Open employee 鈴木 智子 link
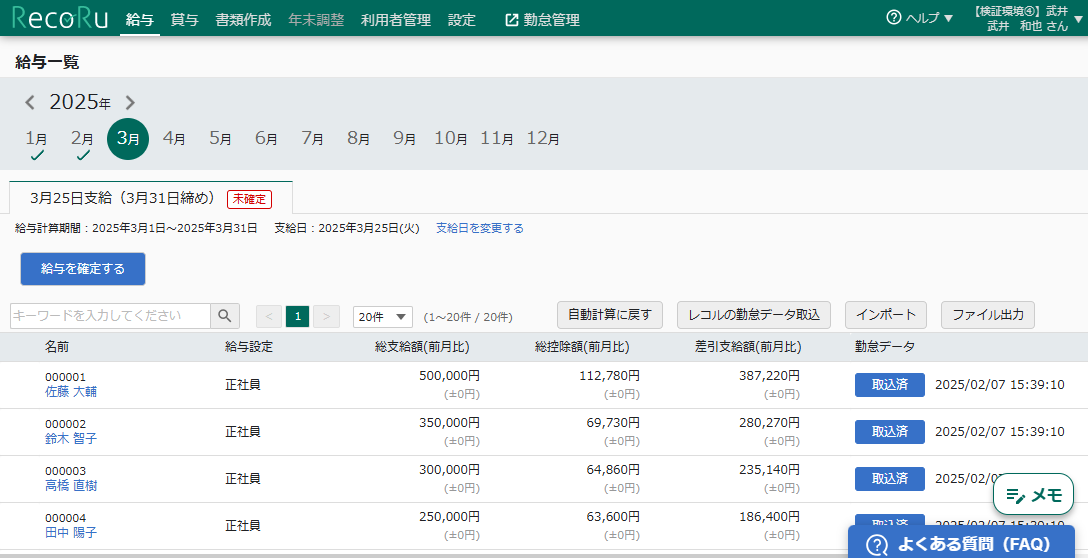Screen dimensions: 1088x558 71,439
